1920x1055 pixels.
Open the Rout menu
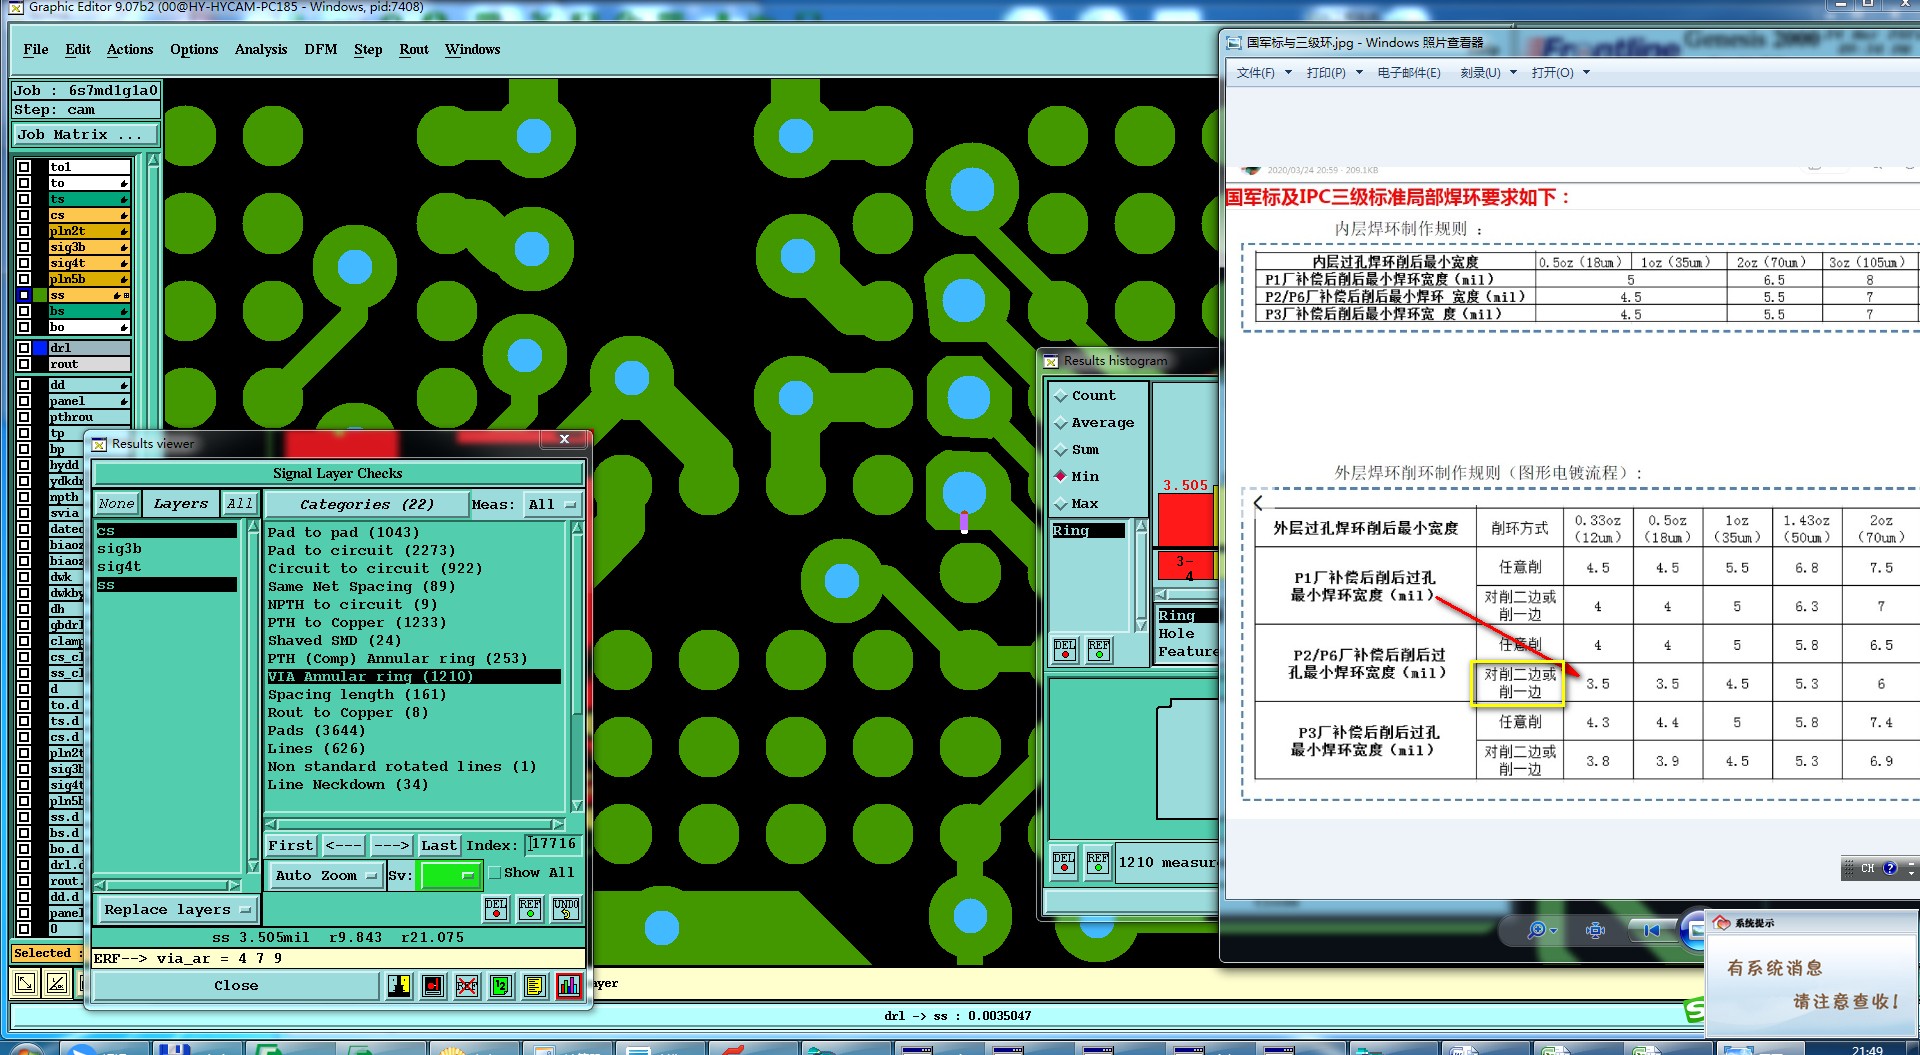(x=414, y=49)
